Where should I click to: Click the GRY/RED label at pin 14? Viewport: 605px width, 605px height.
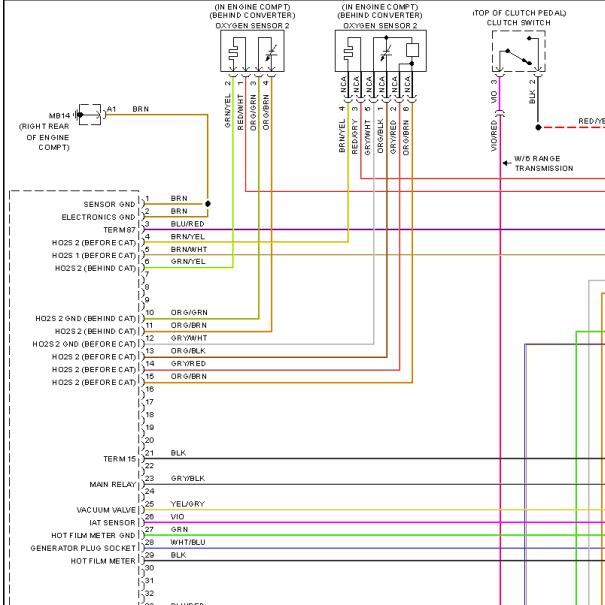(188, 363)
